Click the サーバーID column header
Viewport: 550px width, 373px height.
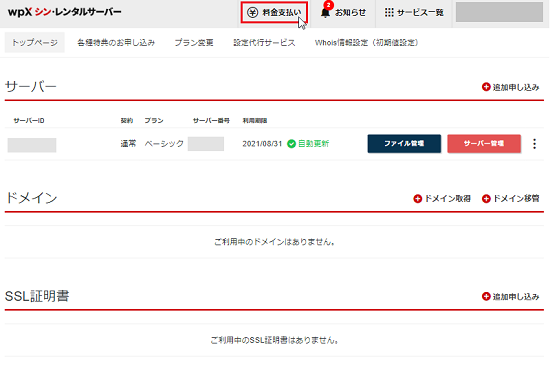coord(29,121)
